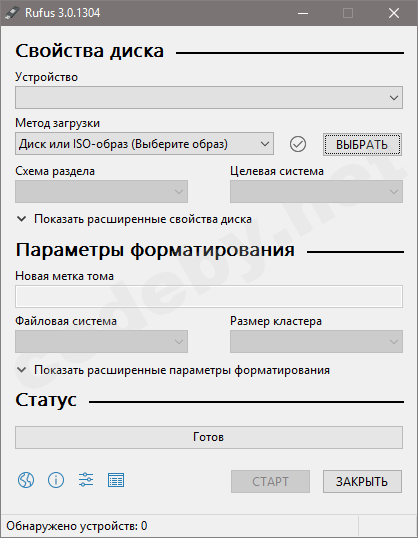This screenshot has height=538, width=418.
Task: Open language selection globe icon
Action: pos(26,480)
